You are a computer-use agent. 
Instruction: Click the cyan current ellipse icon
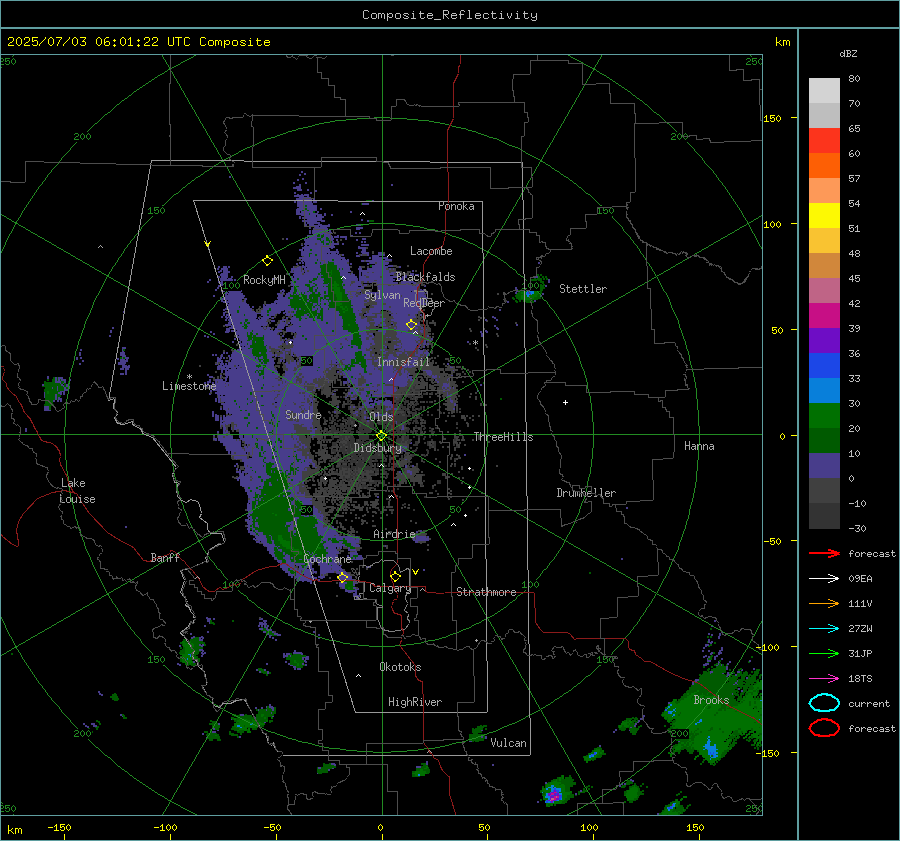click(824, 703)
